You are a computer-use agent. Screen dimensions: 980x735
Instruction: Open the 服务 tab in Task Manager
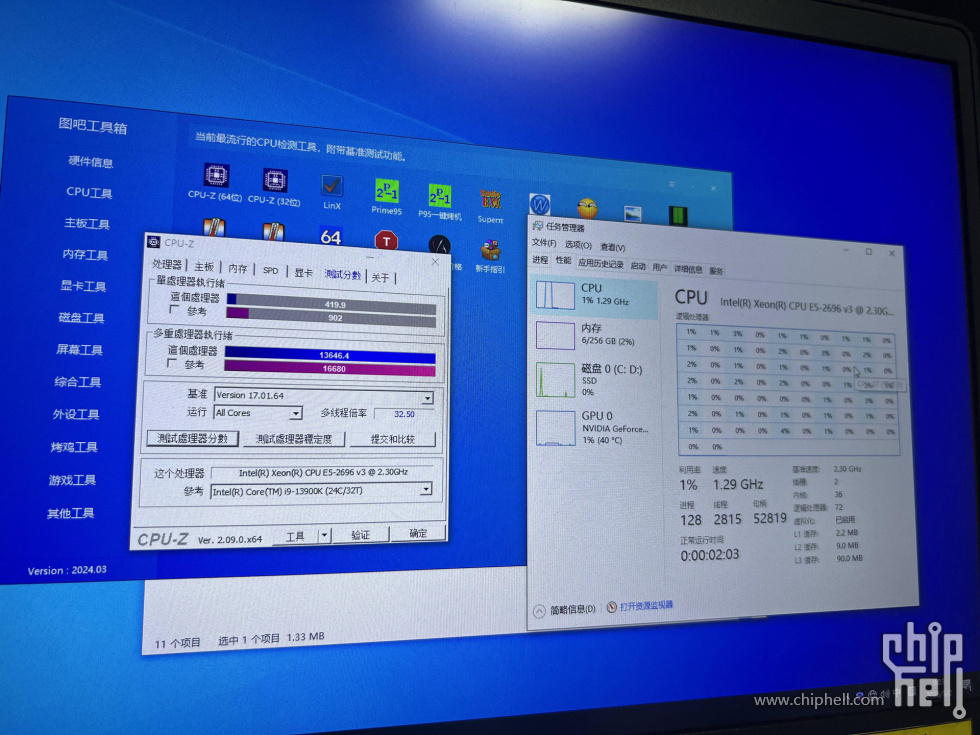(x=716, y=271)
